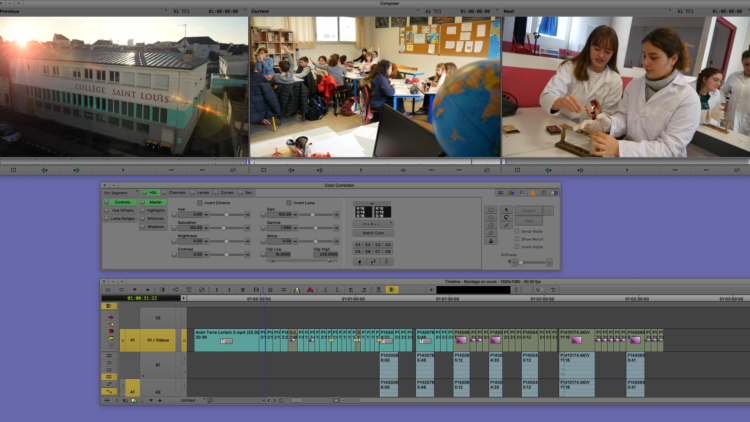Select the reshape lasso tool
Screen dimensions: 750x422
pos(506,217)
